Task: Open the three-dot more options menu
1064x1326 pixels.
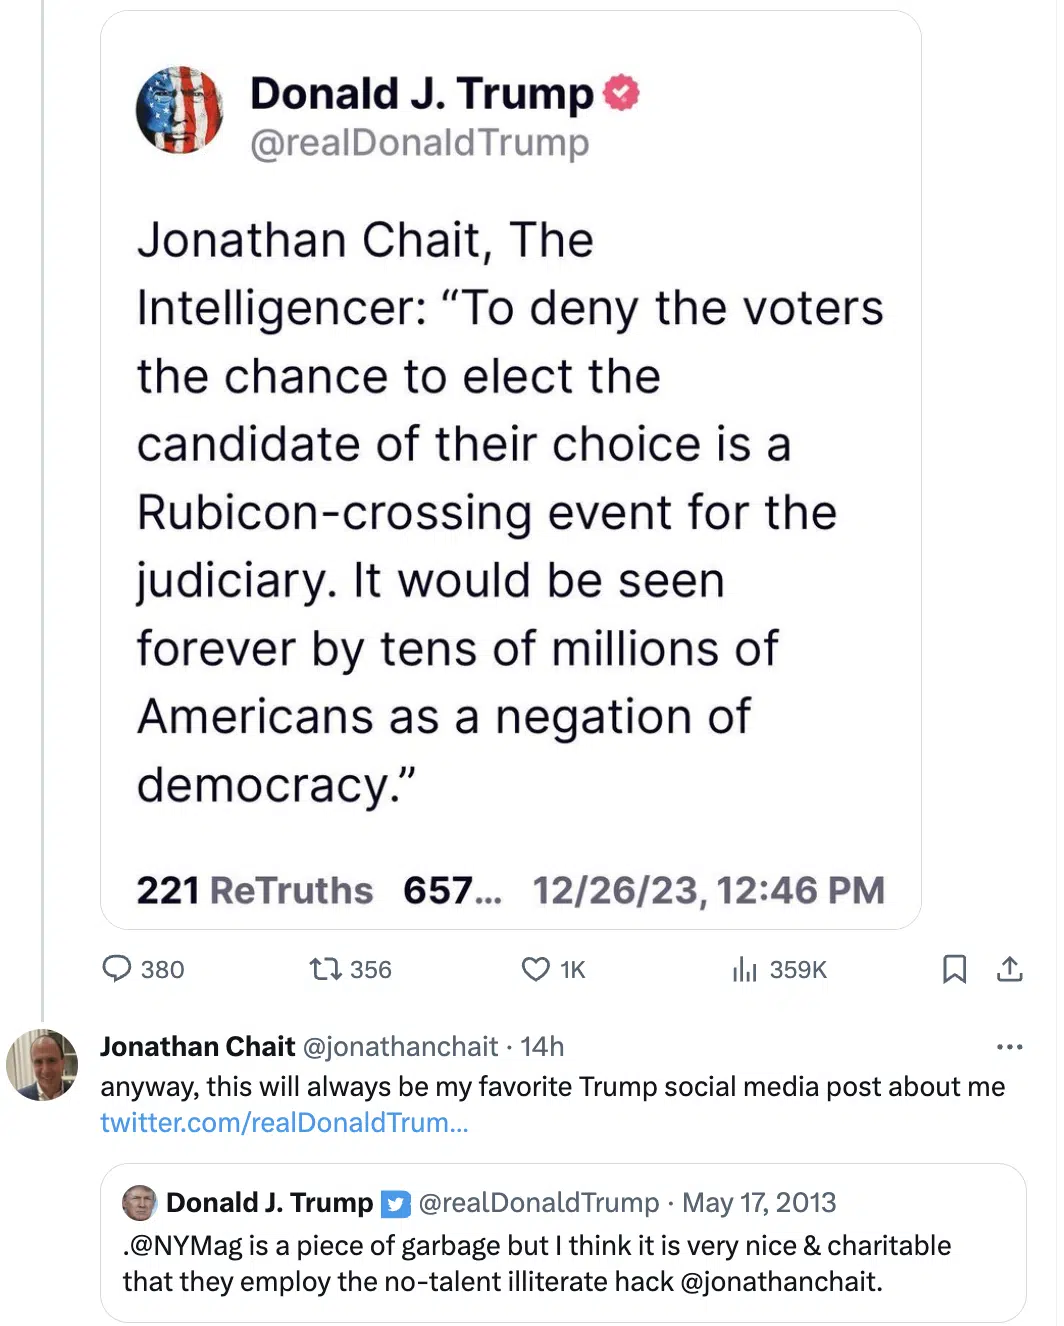Action: [x=1009, y=1047]
